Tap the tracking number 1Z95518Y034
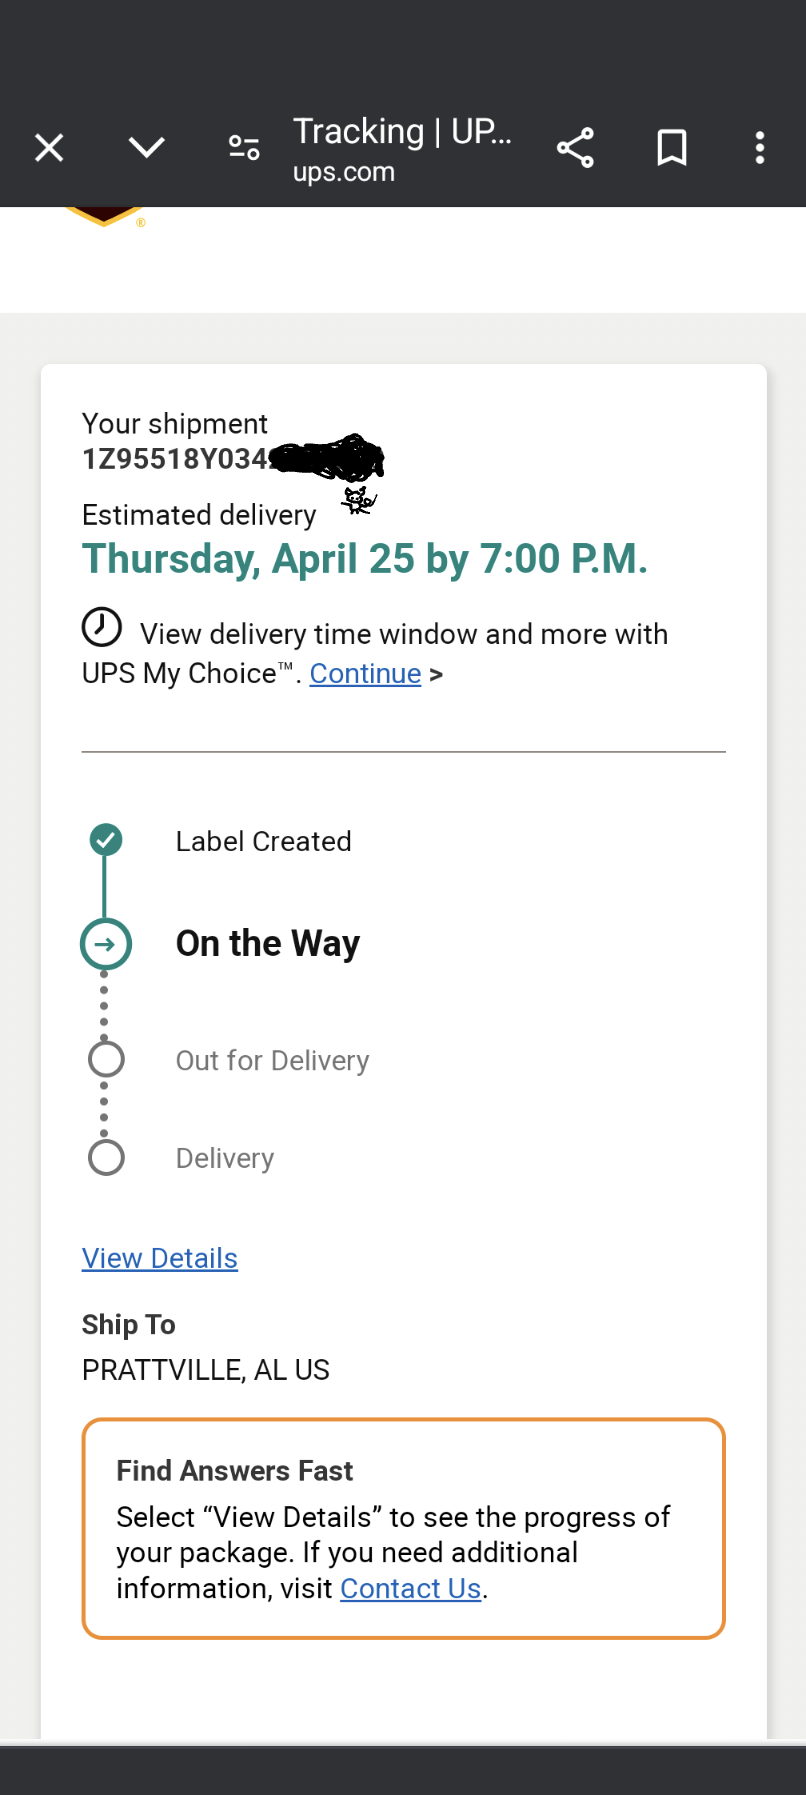Image resolution: width=806 pixels, height=1795 pixels. (x=176, y=459)
